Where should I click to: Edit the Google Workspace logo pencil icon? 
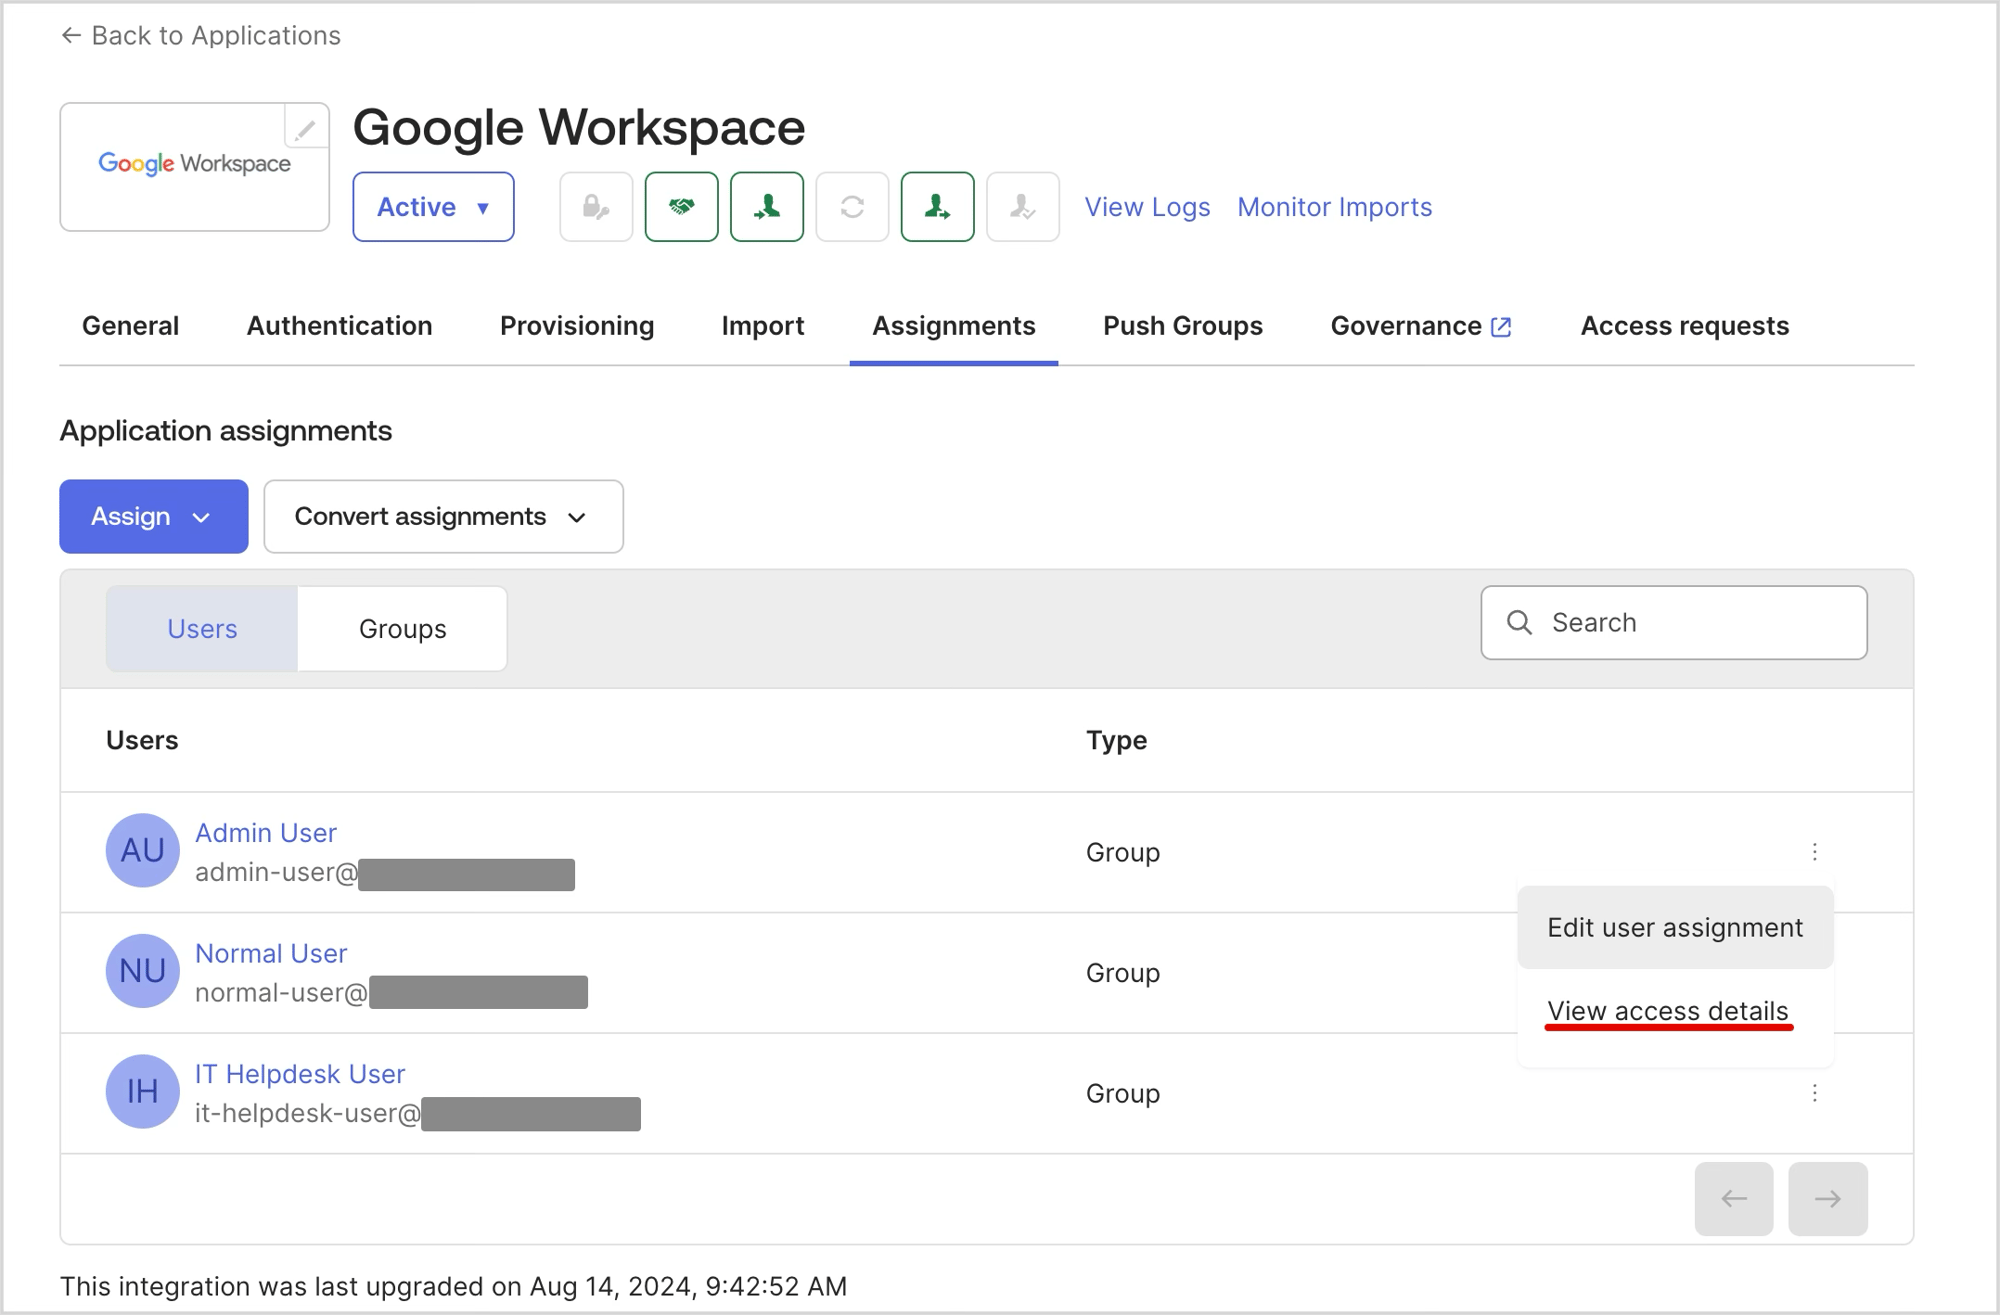306,128
